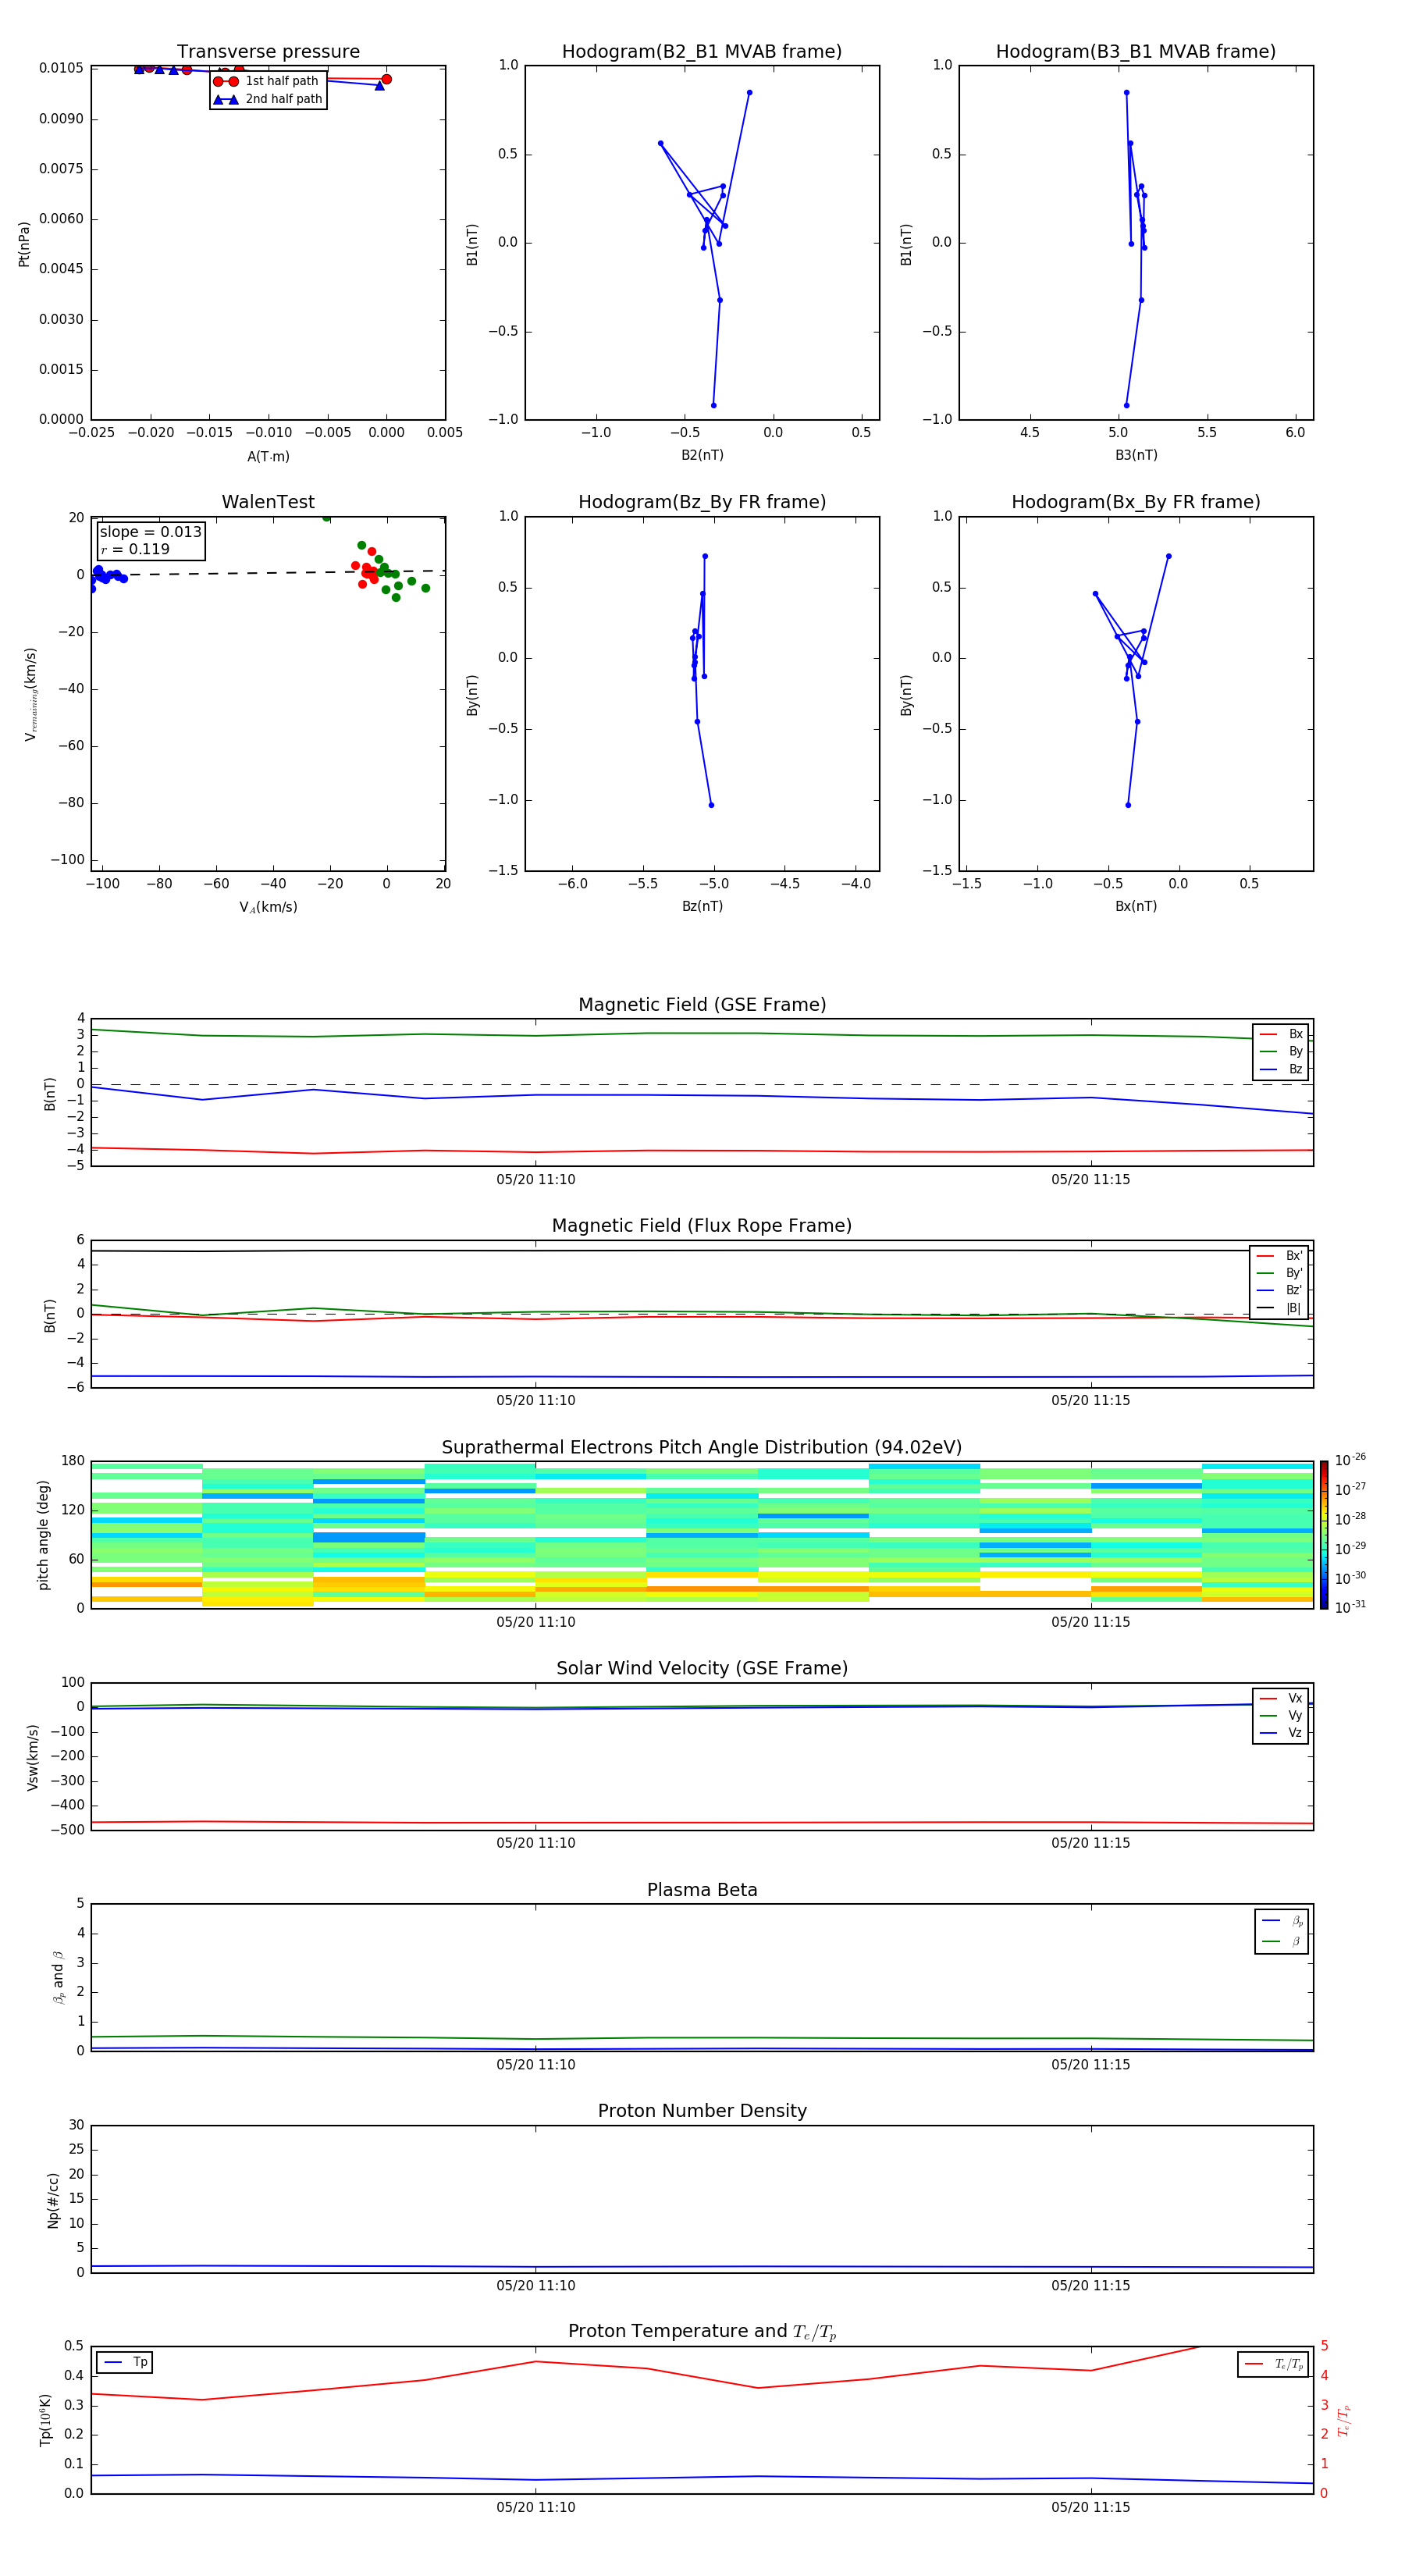Click the 'Magnetic Field (GSE Frame)' title

pos(702,1005)
